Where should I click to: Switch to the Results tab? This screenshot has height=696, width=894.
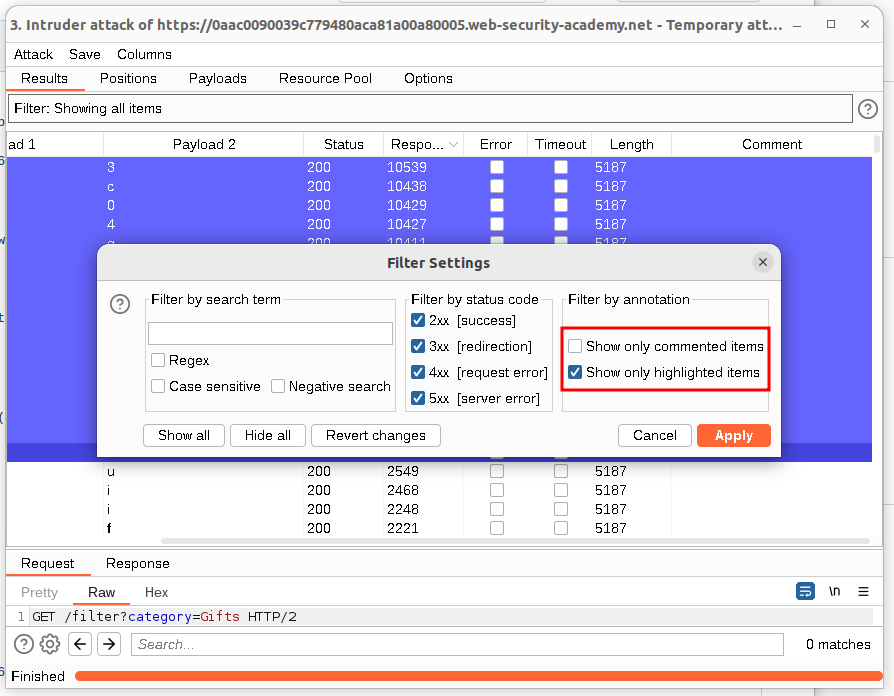point(44,78)
